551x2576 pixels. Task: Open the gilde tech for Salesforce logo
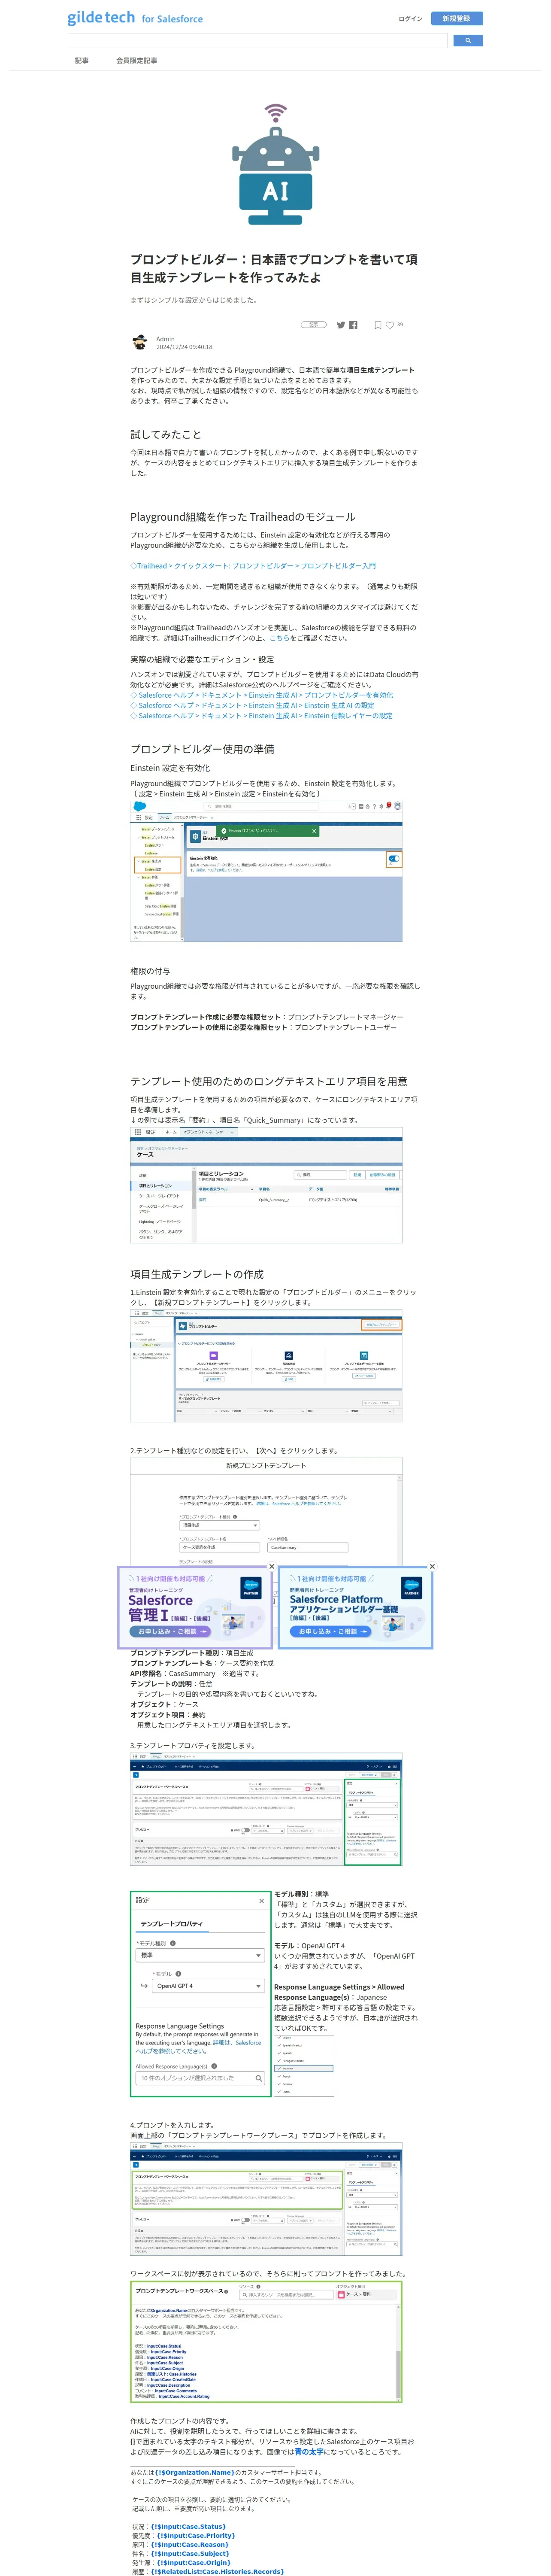135,18
